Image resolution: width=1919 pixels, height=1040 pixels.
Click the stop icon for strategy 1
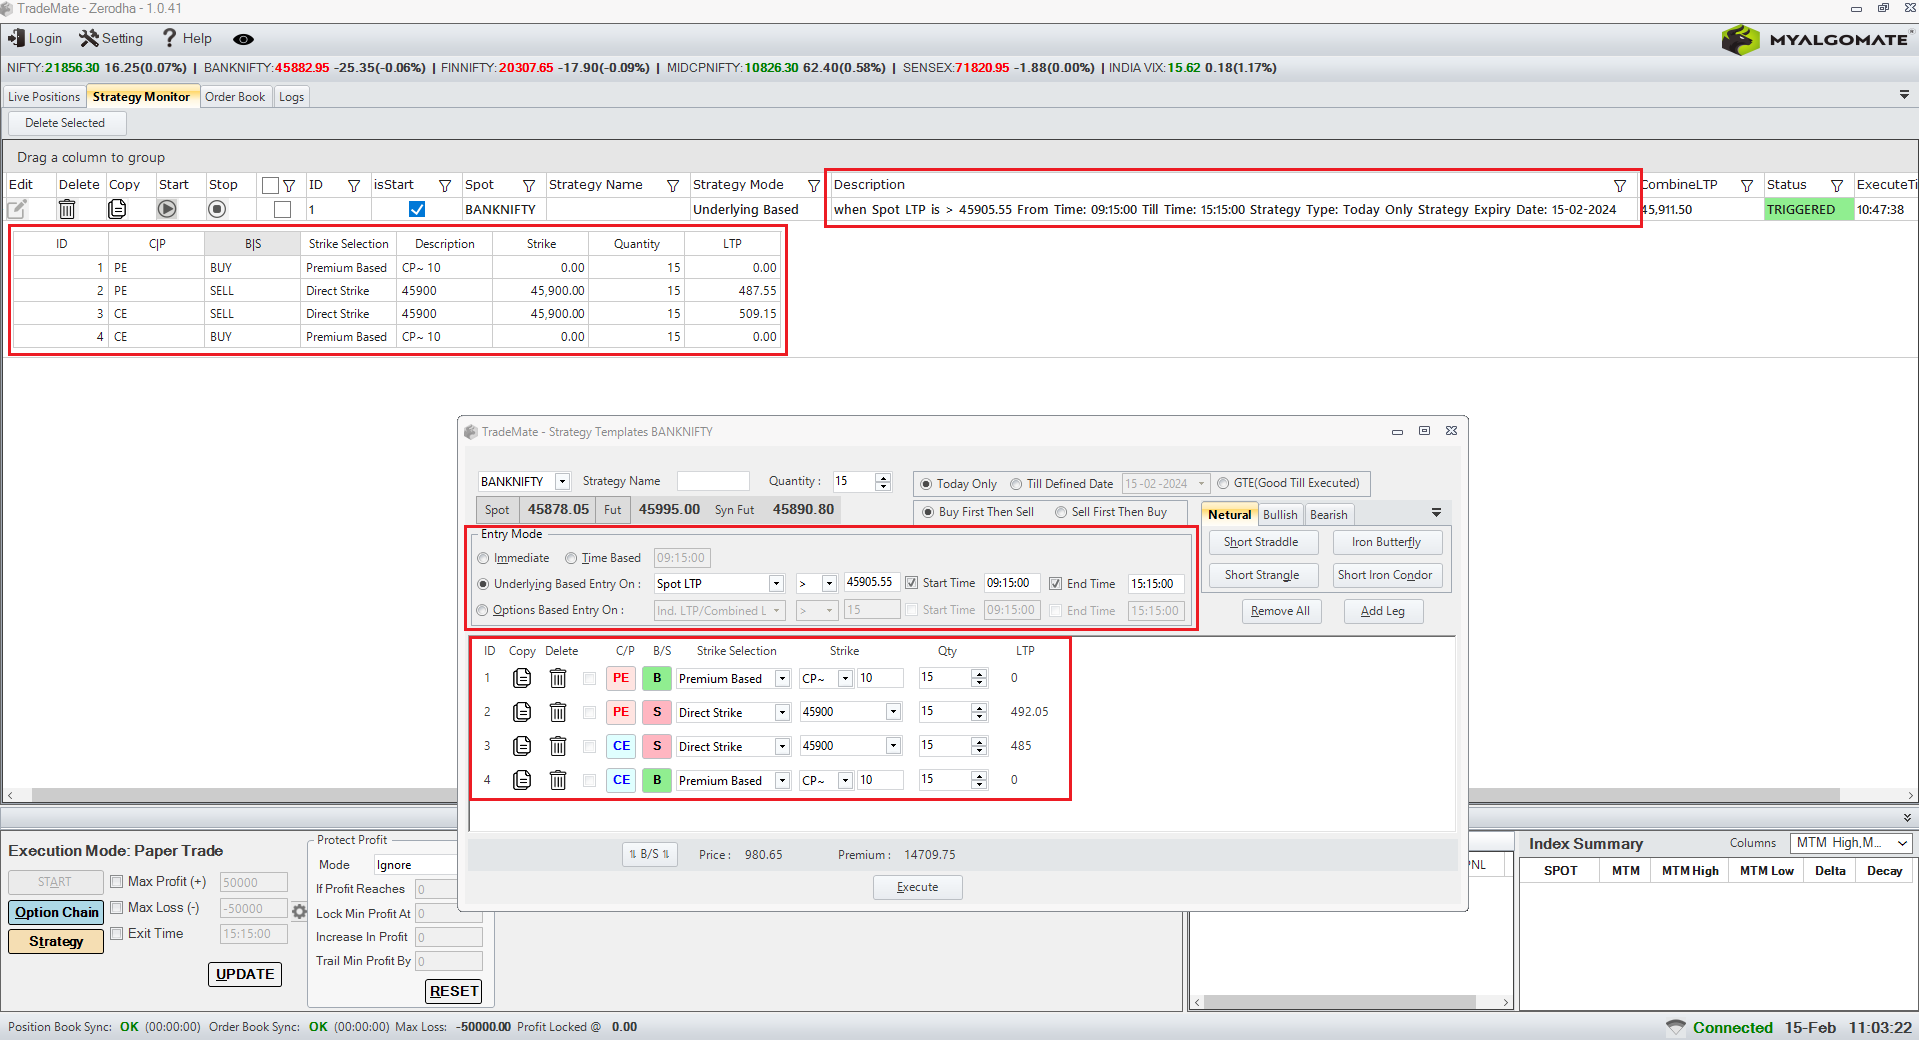pos(217,209)
